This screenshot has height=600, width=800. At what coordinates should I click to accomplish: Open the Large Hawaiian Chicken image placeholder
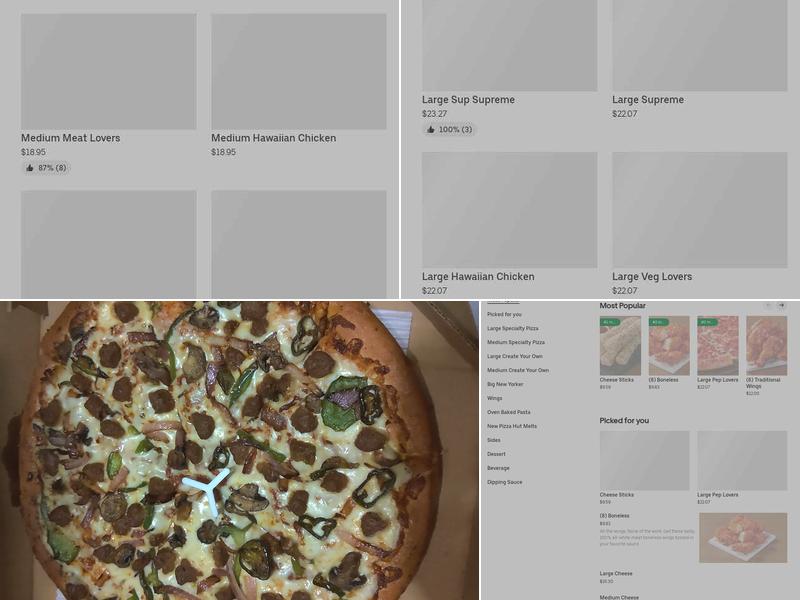510,210
